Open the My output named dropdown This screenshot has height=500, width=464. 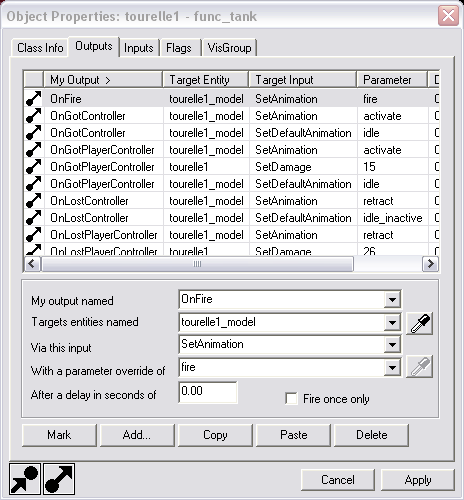click(392, 299)
